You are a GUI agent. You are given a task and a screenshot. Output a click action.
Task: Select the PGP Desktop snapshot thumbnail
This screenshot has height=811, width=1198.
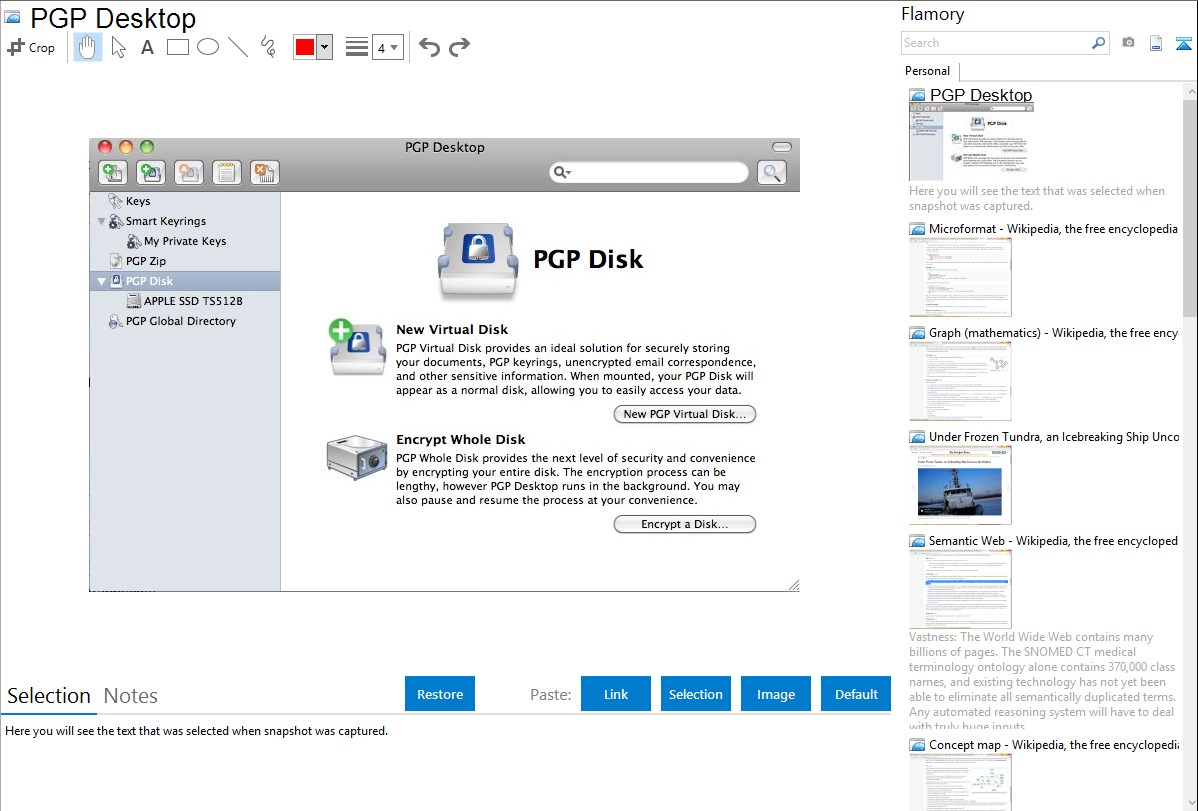pos(970,142)
